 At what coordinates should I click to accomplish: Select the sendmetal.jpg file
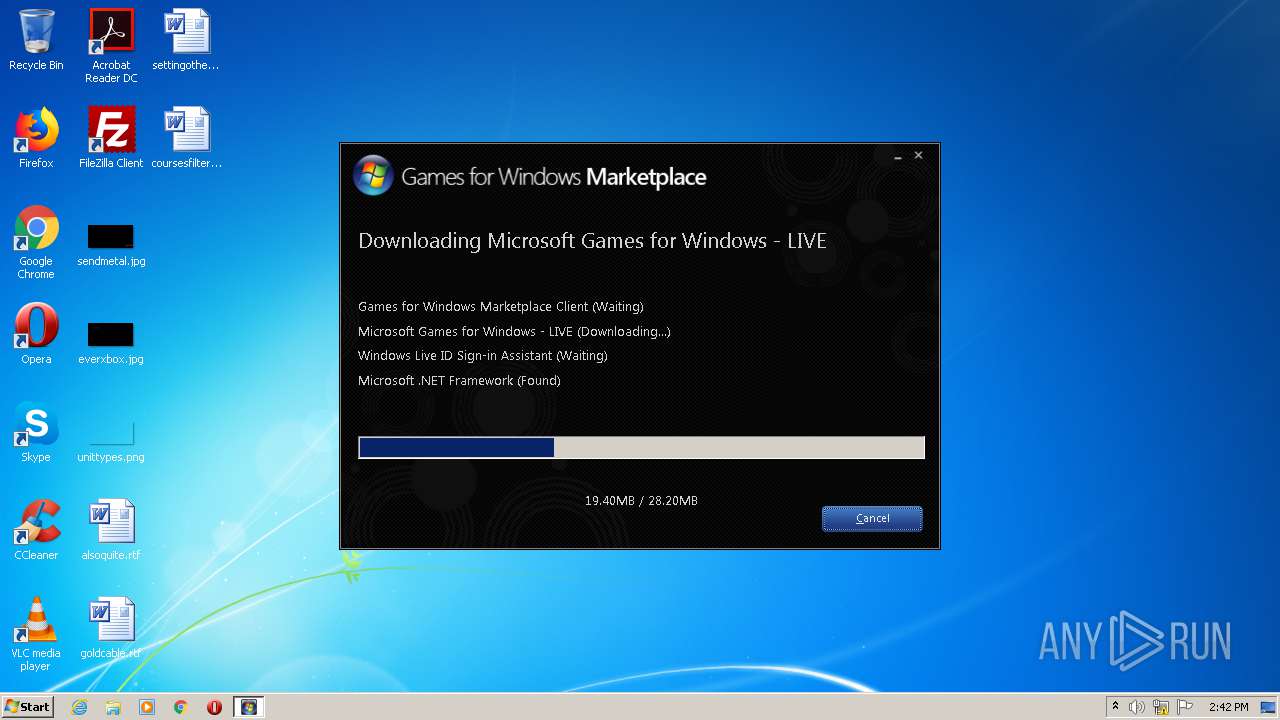pyautogui.click(x=111, y=245)
